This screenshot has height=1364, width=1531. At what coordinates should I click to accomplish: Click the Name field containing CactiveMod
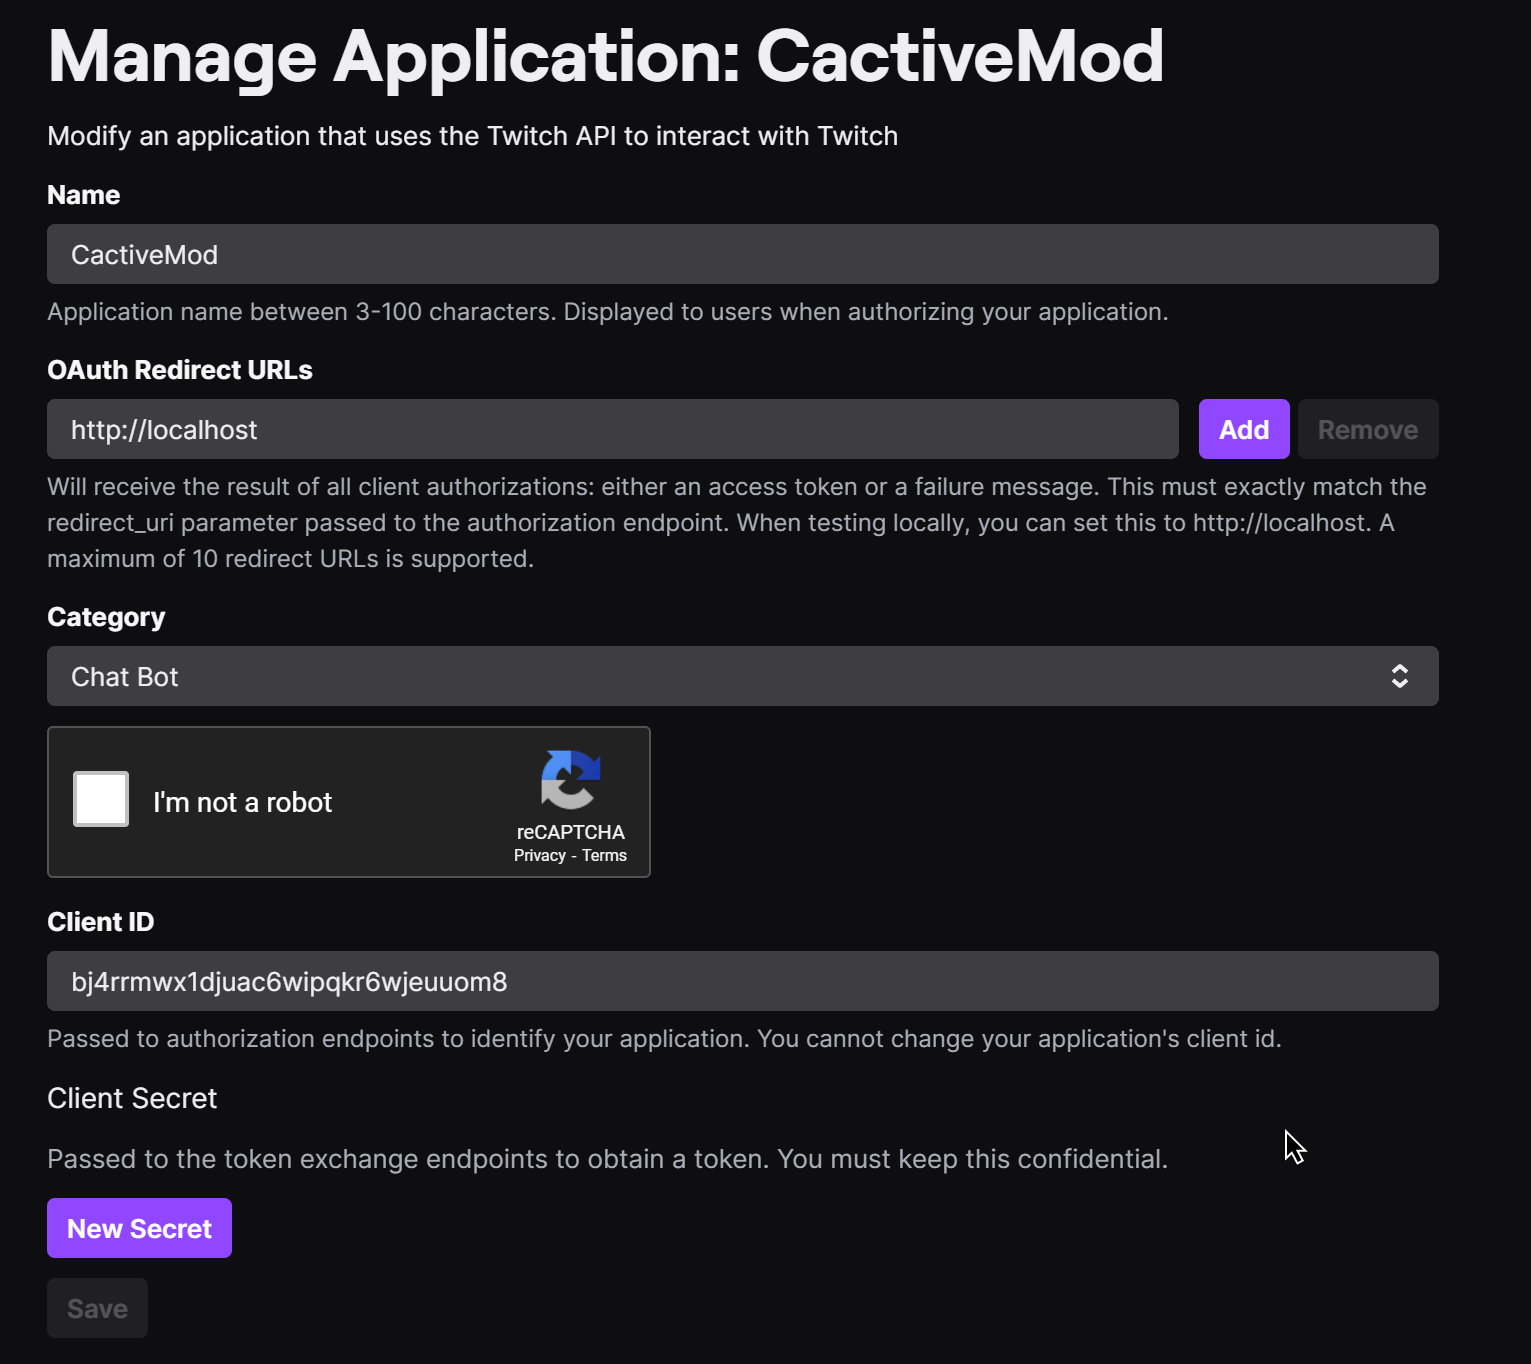tap(742, 254)
